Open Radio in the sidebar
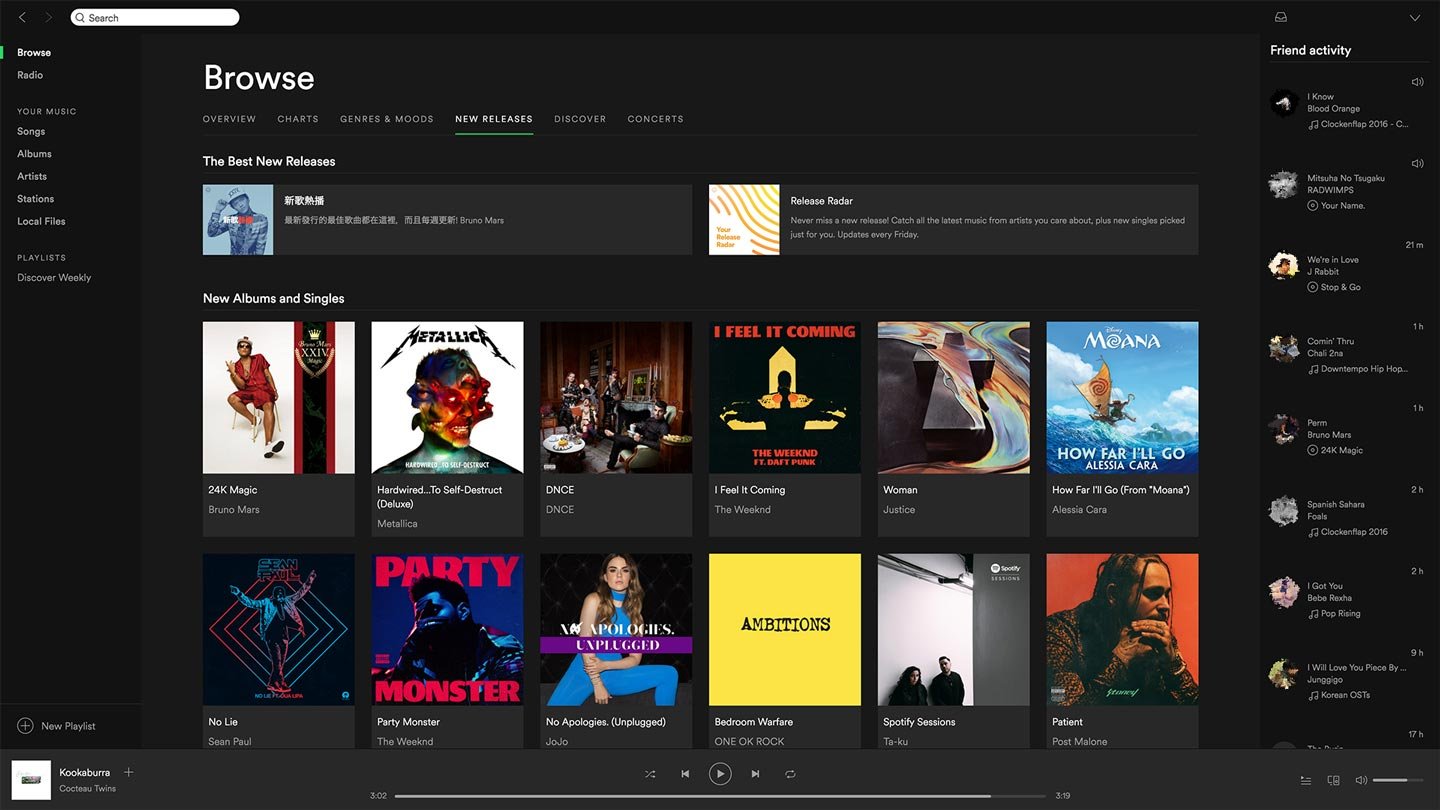This screenshot has width=1440, height=810. click(x=30, y=75)
